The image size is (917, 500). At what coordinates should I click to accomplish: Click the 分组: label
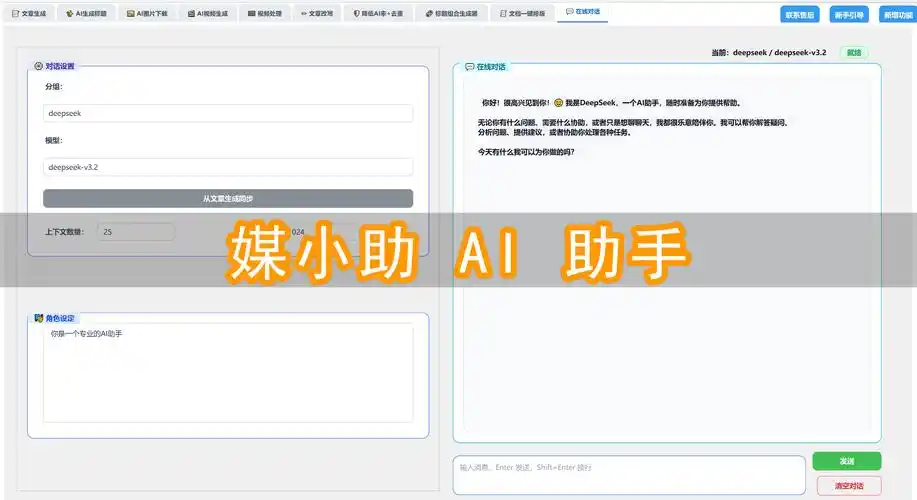[54, 87]
